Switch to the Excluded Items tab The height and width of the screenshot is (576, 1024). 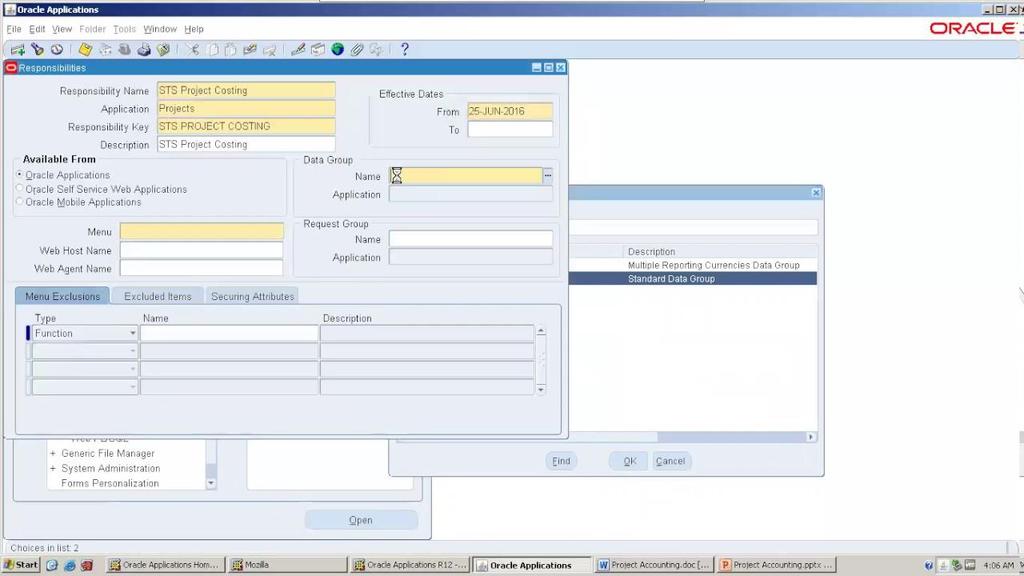[157, 296]
